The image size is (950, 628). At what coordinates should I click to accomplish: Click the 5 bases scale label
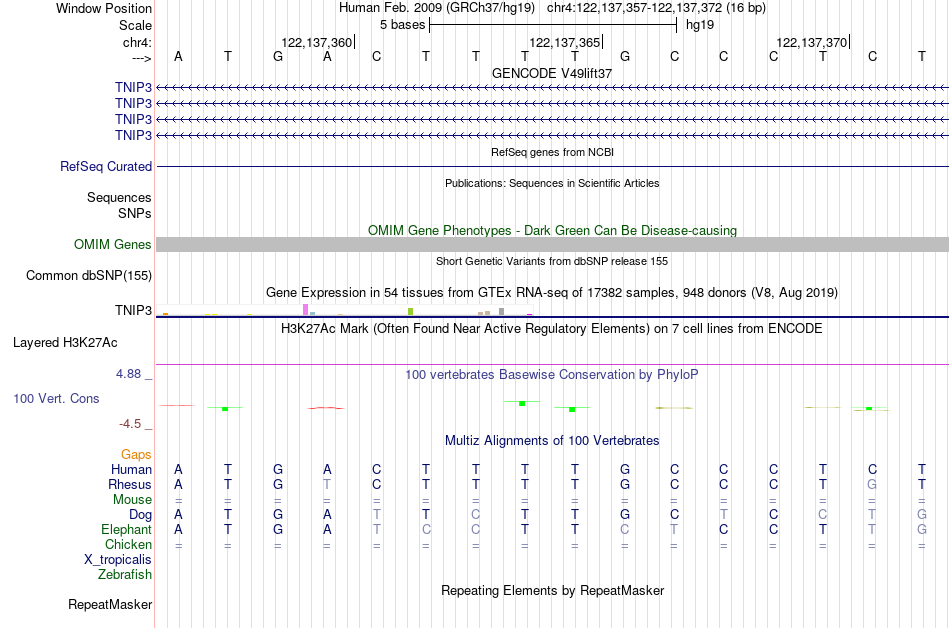pyautogui.click(x=402, y=25)
